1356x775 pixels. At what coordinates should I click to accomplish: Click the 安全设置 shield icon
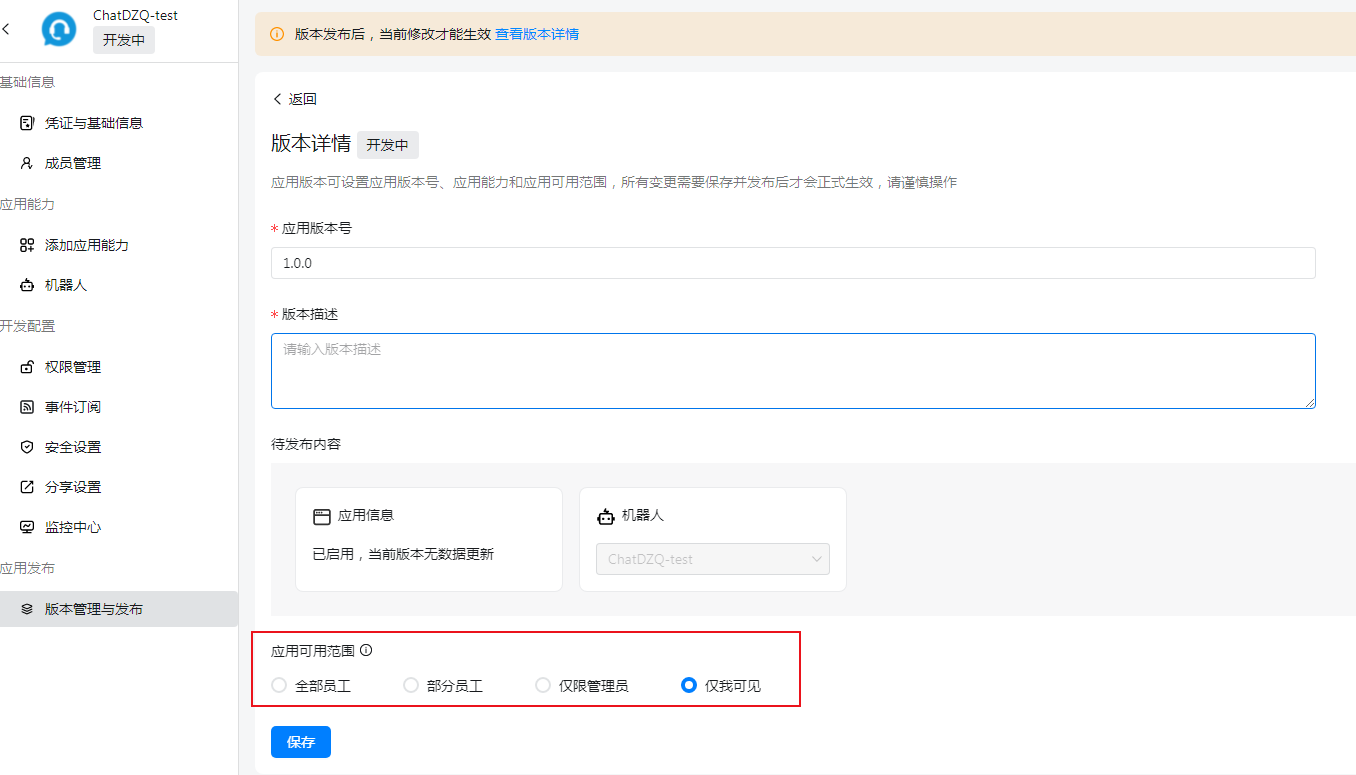tap(27, 447)
